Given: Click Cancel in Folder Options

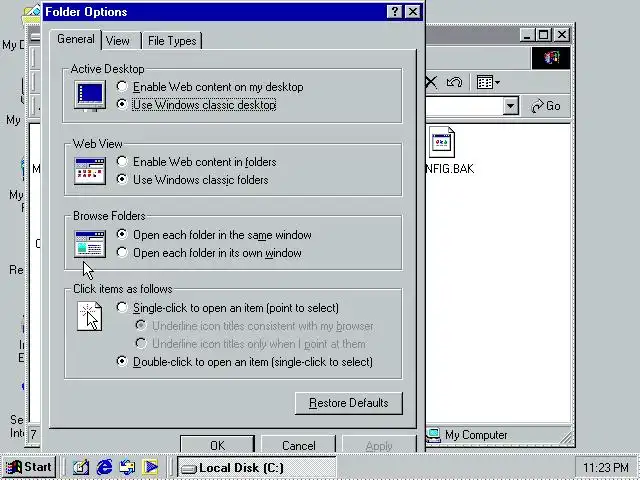Looking at the screenshot, I should coord(298,444).
